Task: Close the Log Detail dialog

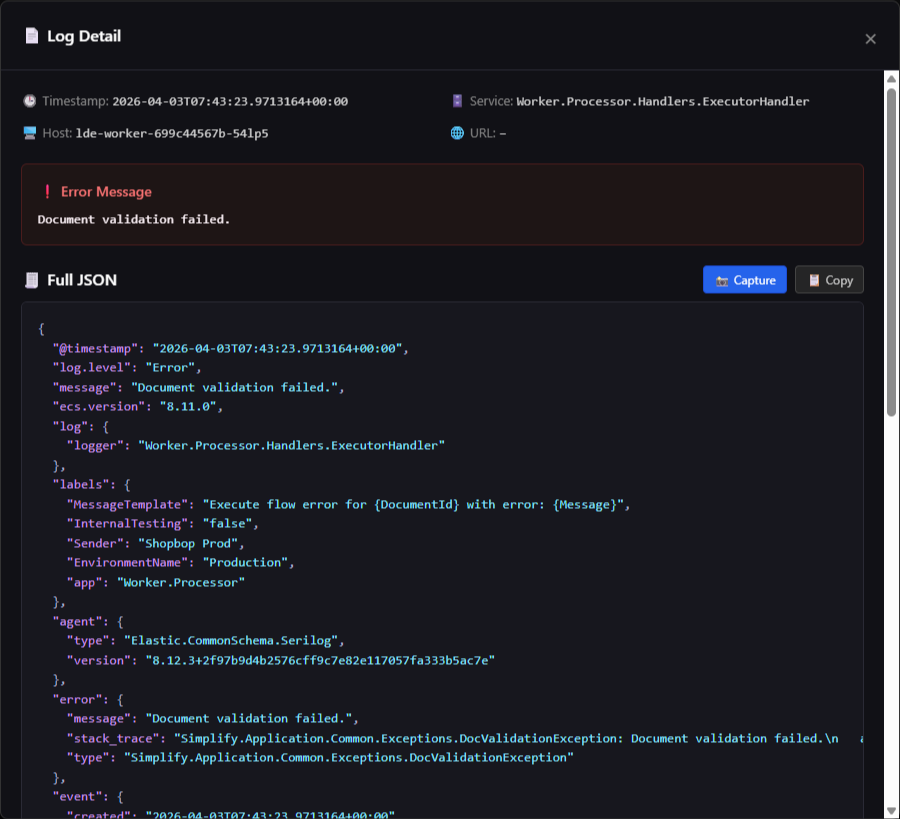Action: tap(870, 39)
